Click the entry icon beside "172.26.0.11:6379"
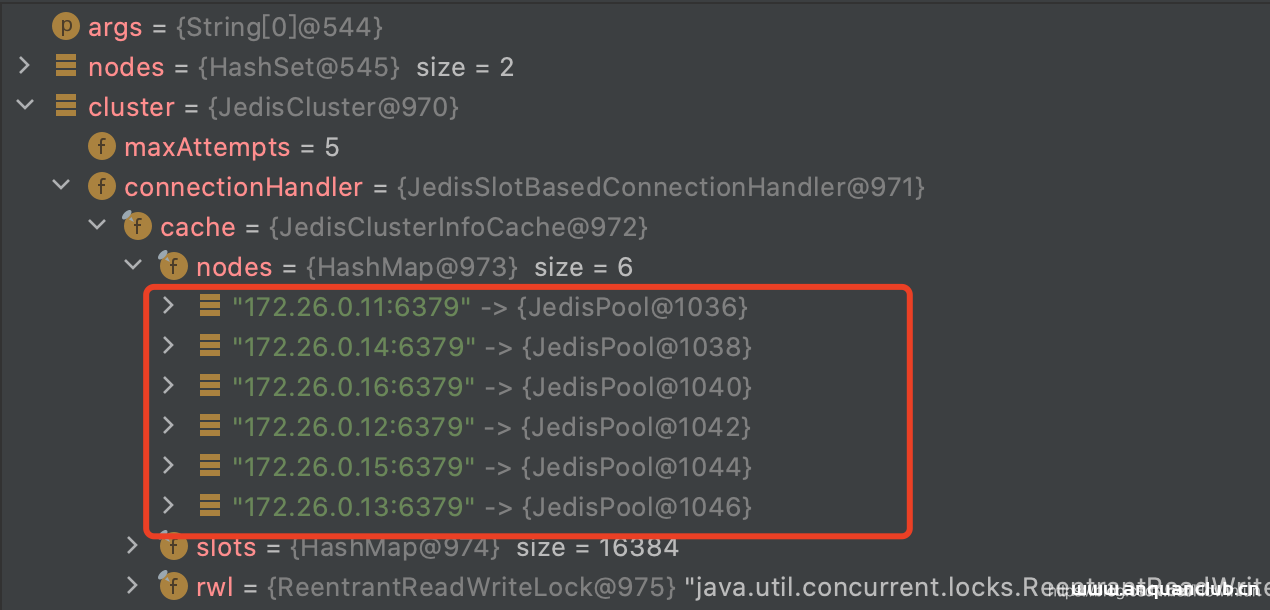The image size is (1270, 610). [x=210, y=306]
